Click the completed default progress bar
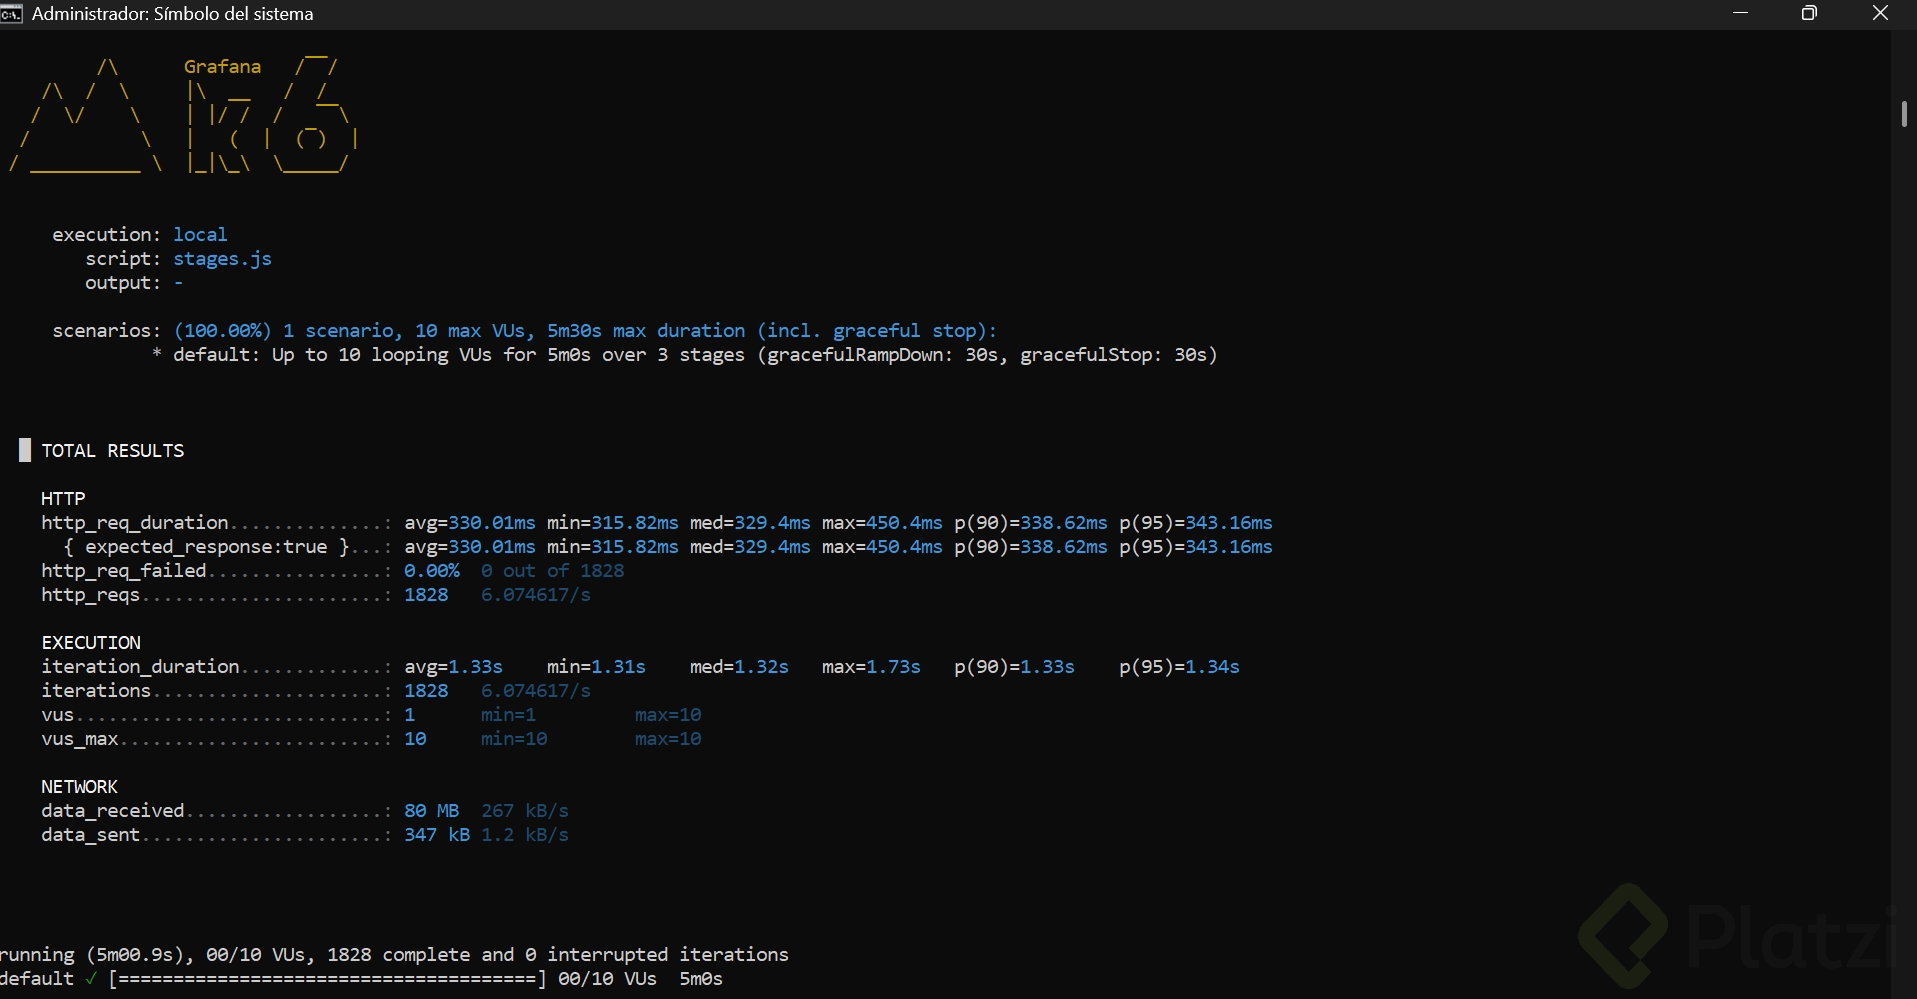This screenshot has height=999, width=1917. coord(327,979)
